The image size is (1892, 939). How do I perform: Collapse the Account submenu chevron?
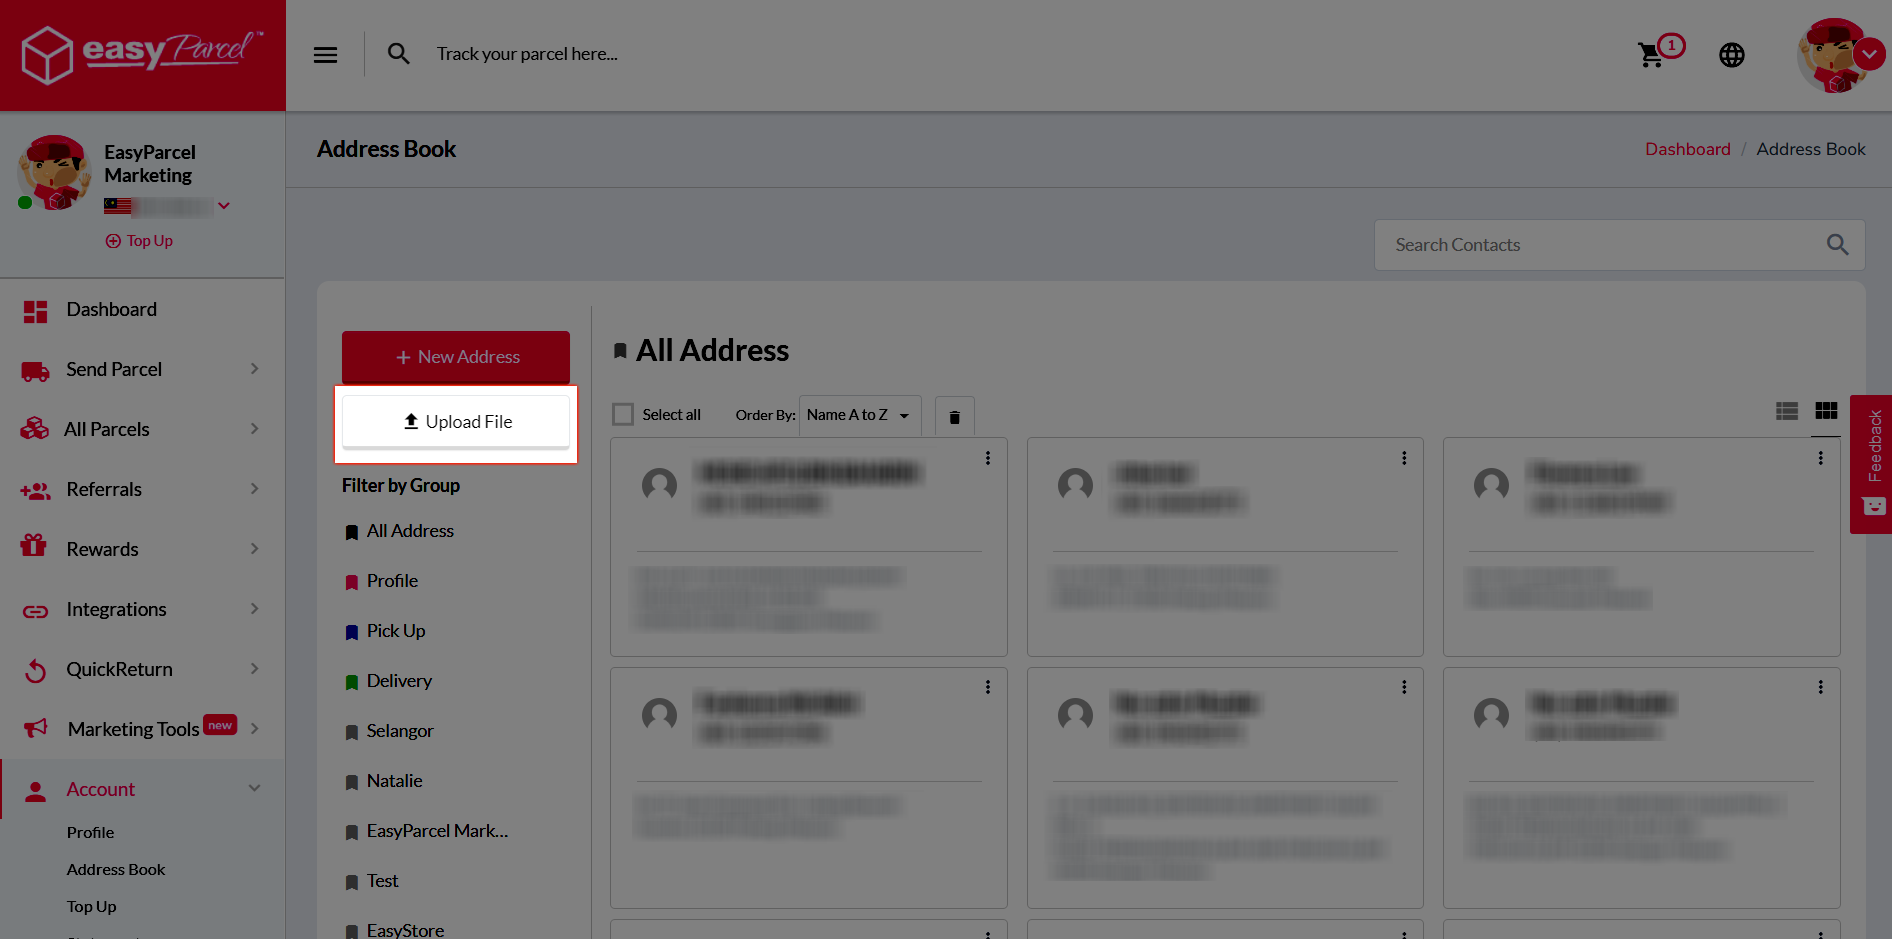[254, 789]
